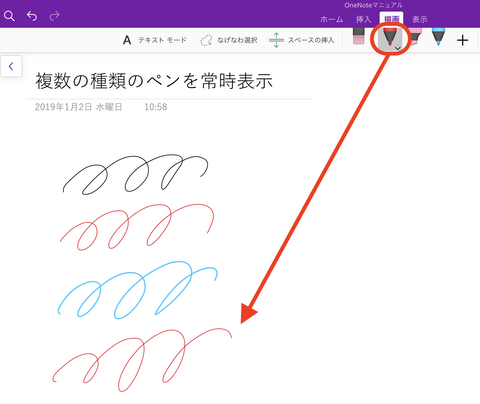This screenshot has width=480, height=404.
Task: Click スペースの挿入 tool
Action: tap(302, 40)
